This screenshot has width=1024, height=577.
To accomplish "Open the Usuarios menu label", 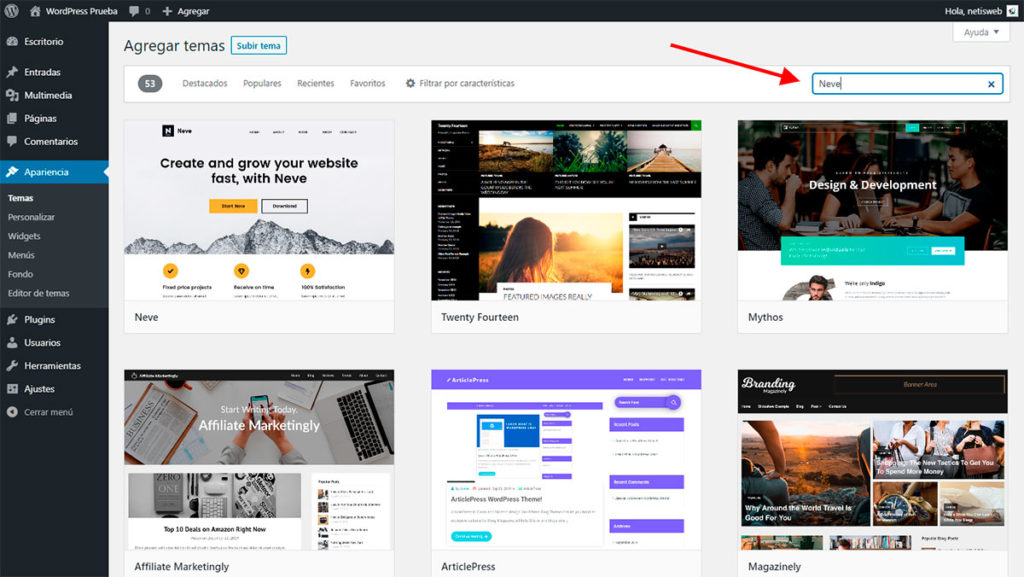I will (42, 343).
